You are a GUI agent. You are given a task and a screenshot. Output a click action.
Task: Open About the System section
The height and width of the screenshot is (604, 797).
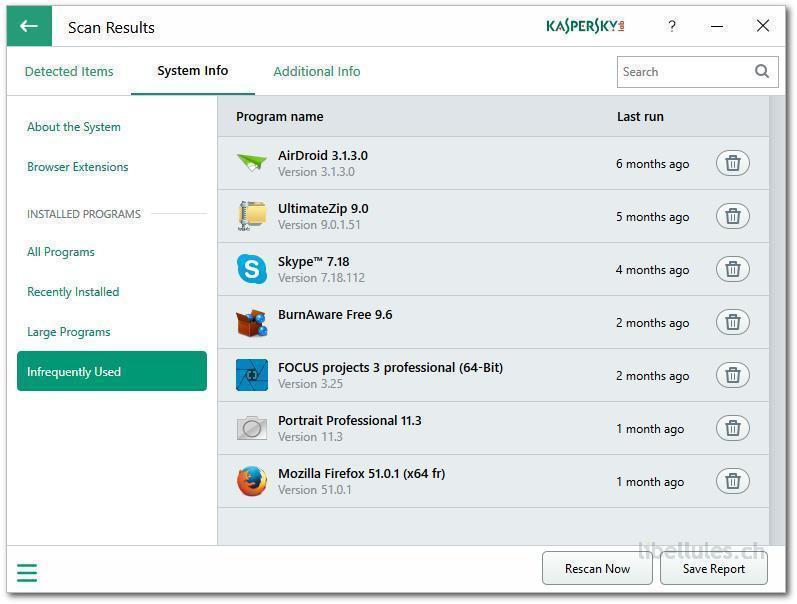(x=74, y=127)
